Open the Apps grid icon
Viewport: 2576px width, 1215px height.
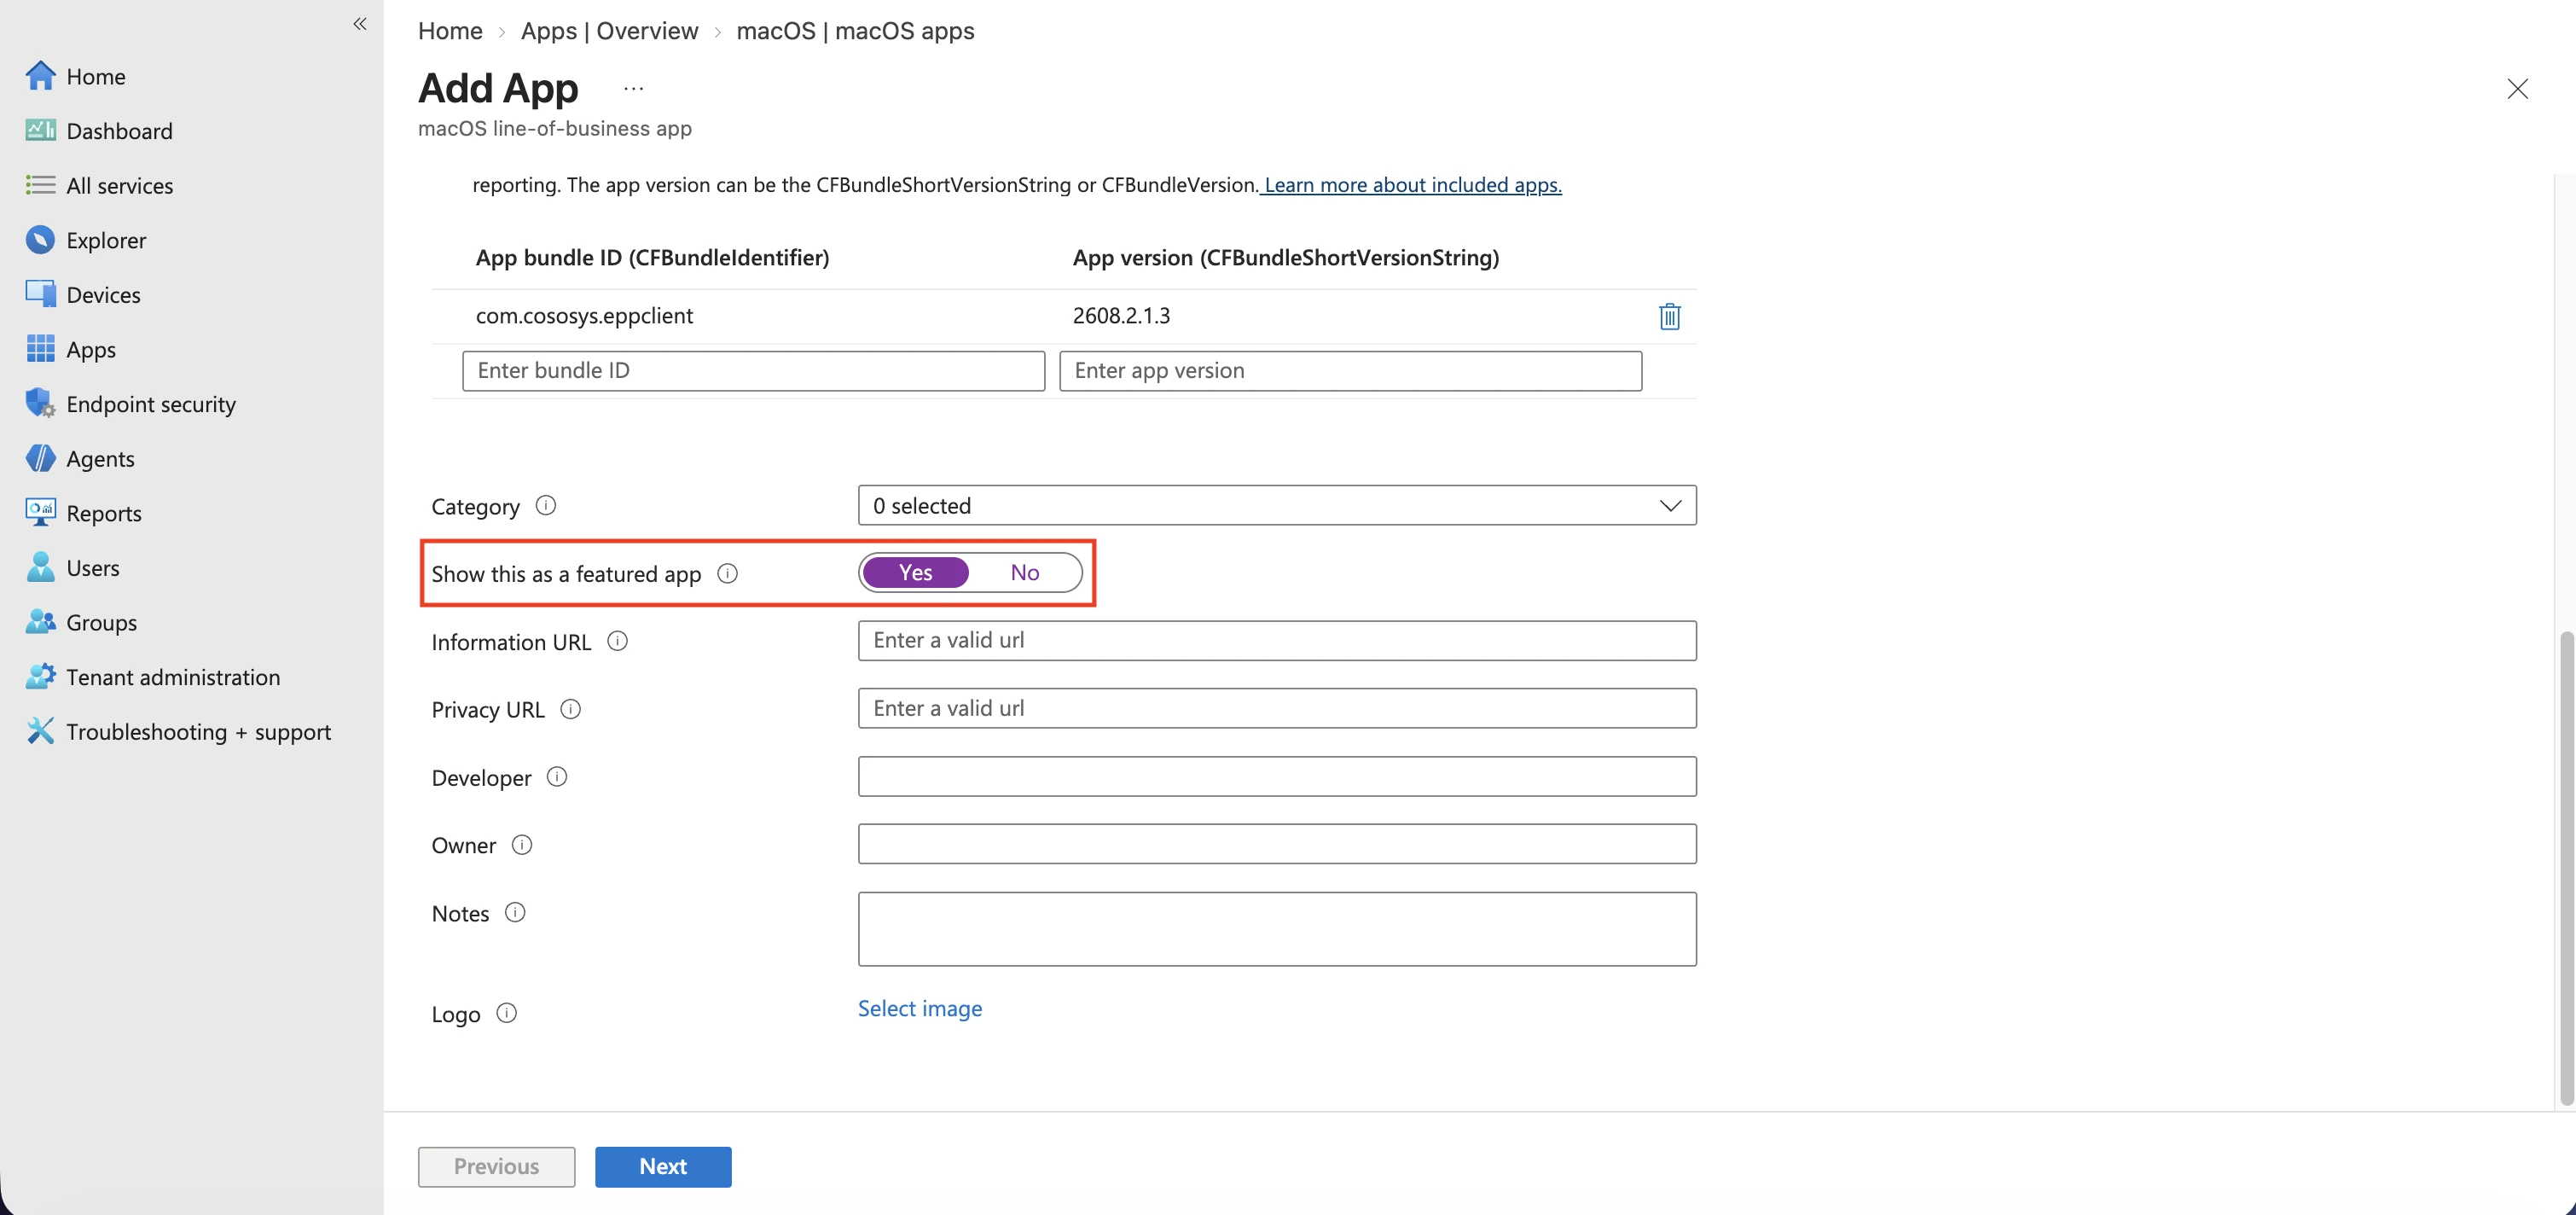(x=40, y=349)
